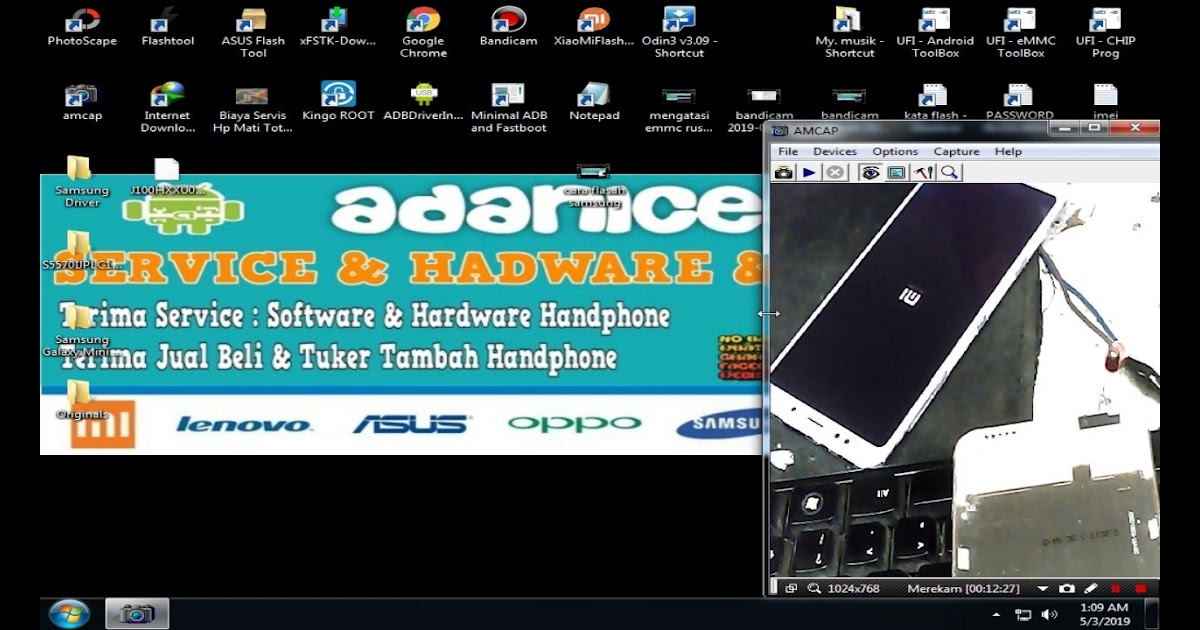Open the Notepad desktop shortcut
This screenshot has height=630, width=1200.
594,101
